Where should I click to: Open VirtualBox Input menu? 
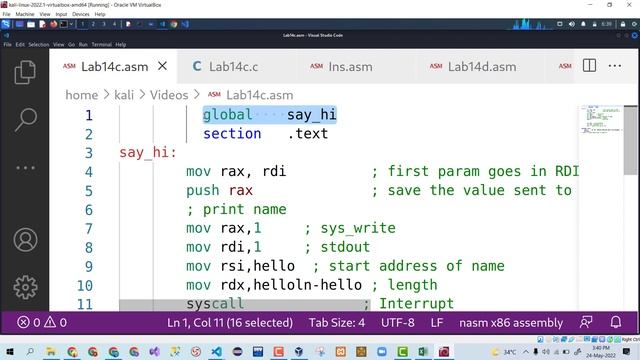[x=61, y=14]
